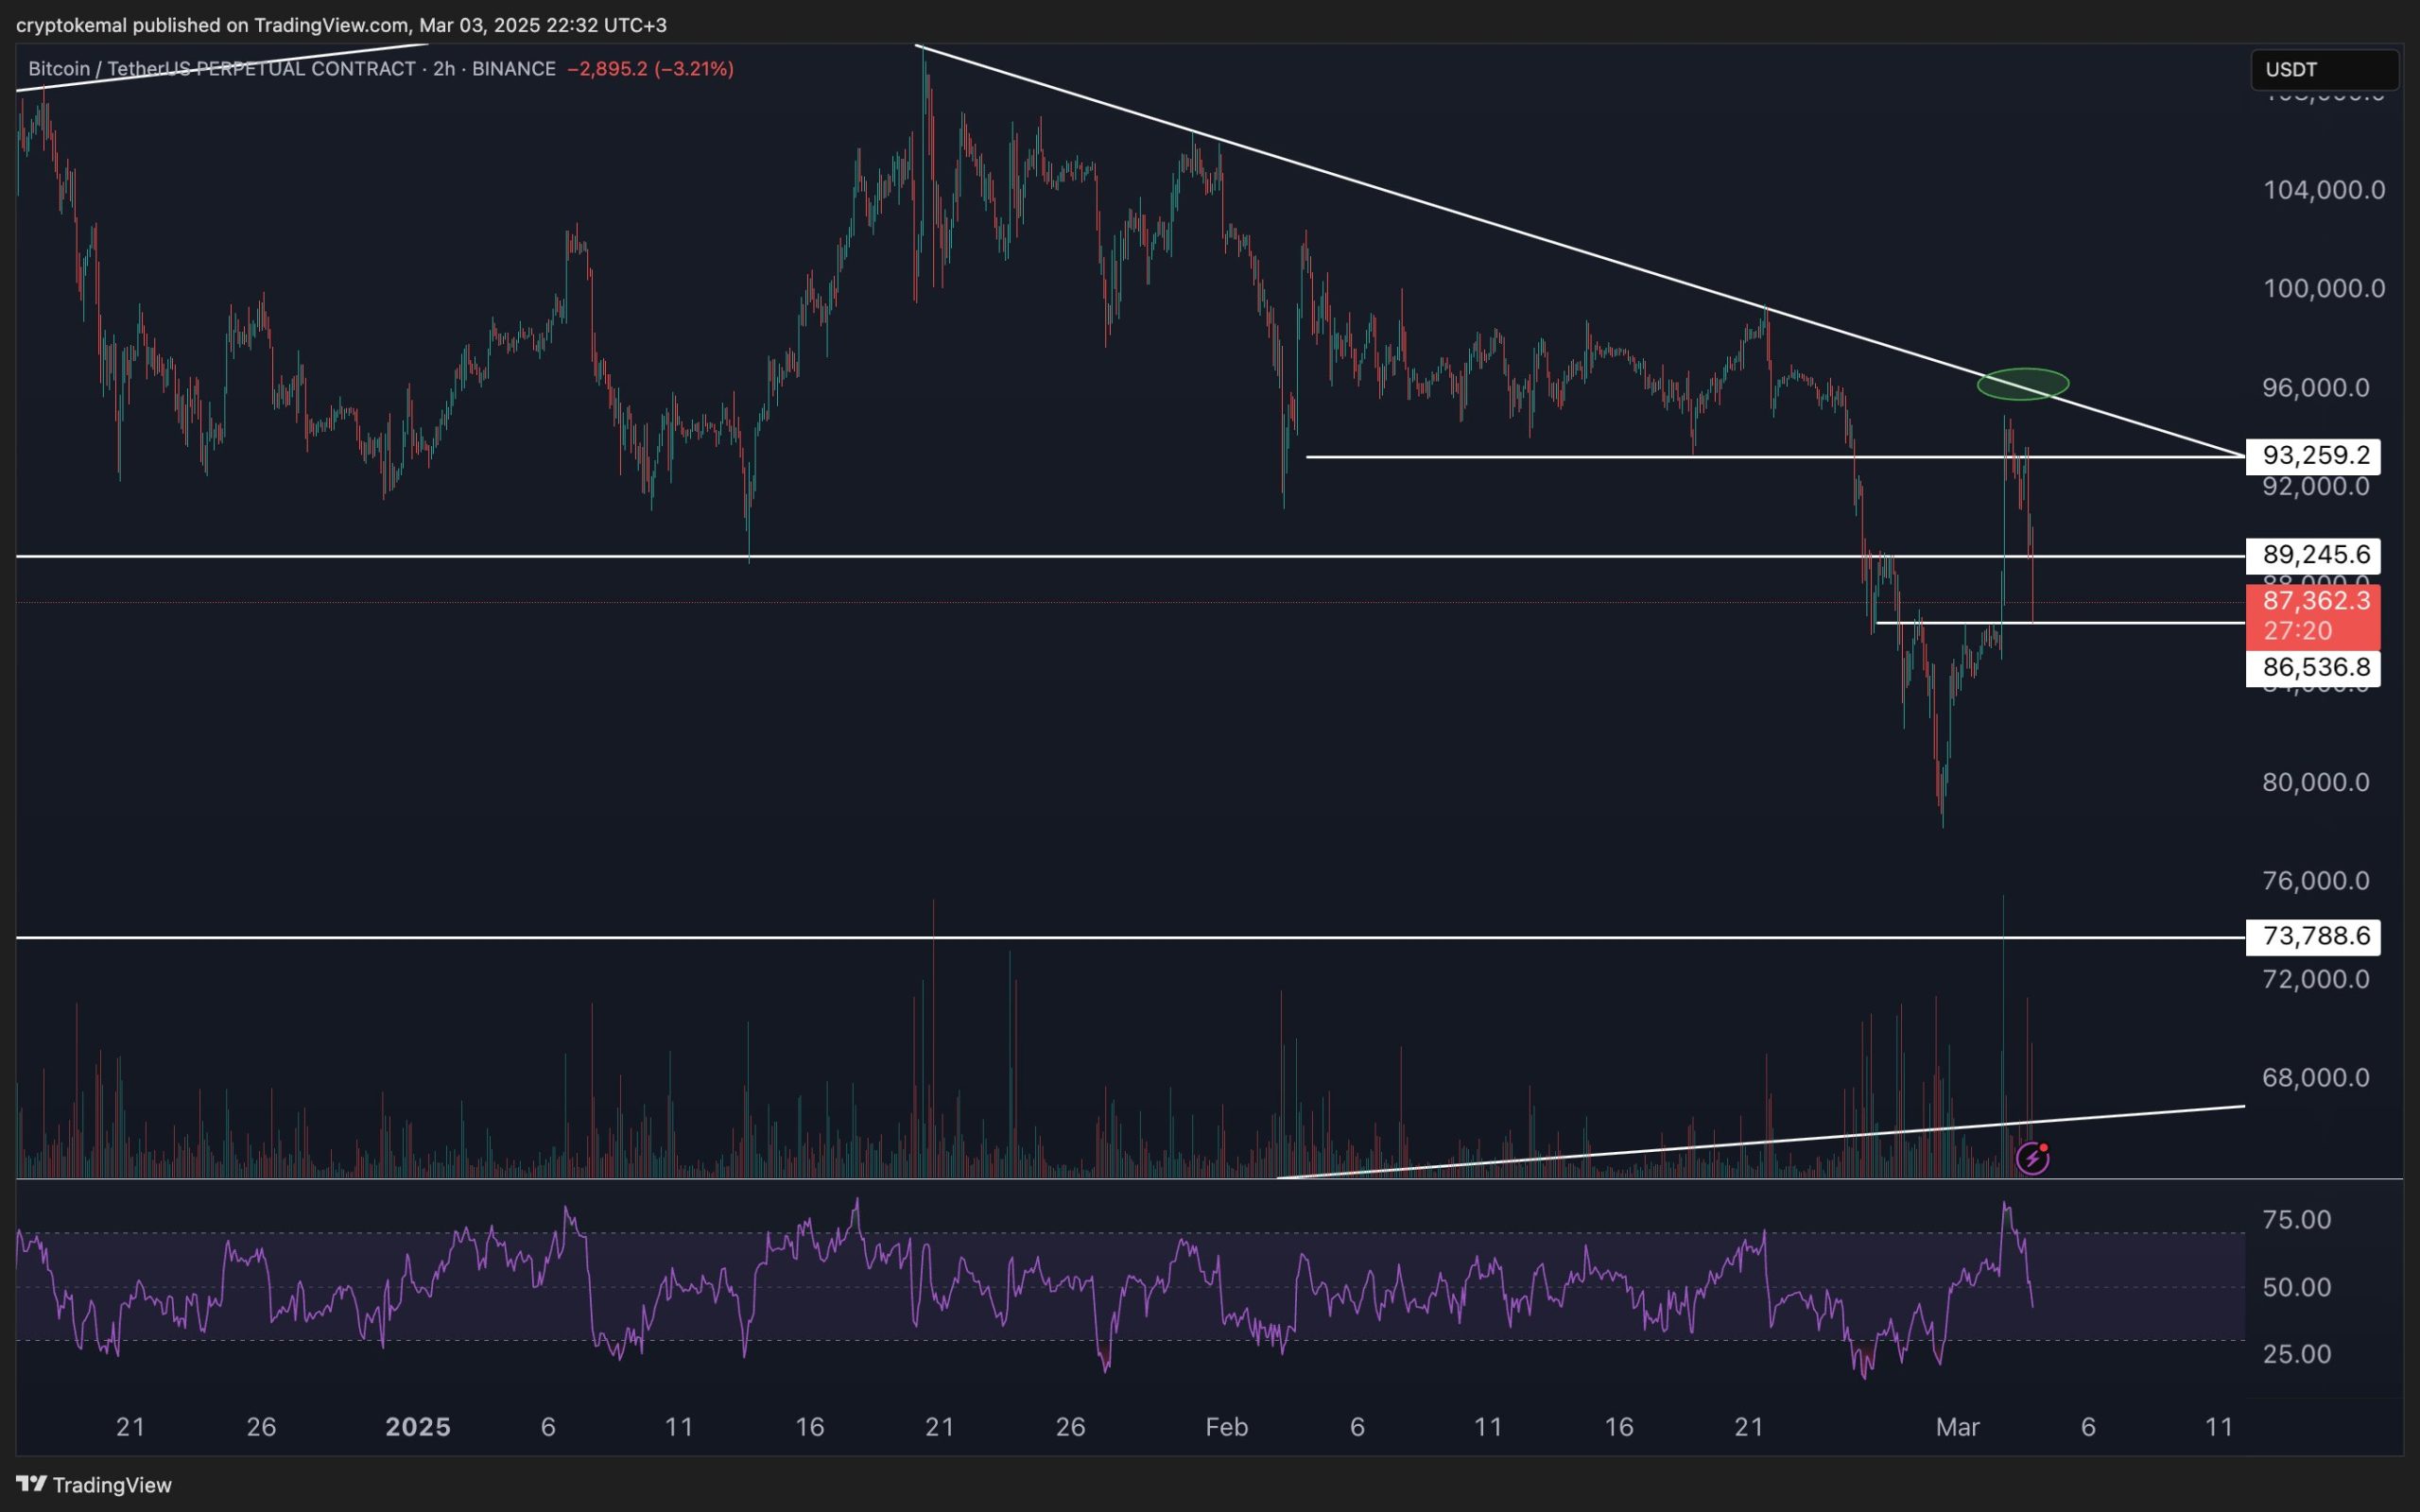Click the purple lightning bolt news icon

pos(2032,1158)
